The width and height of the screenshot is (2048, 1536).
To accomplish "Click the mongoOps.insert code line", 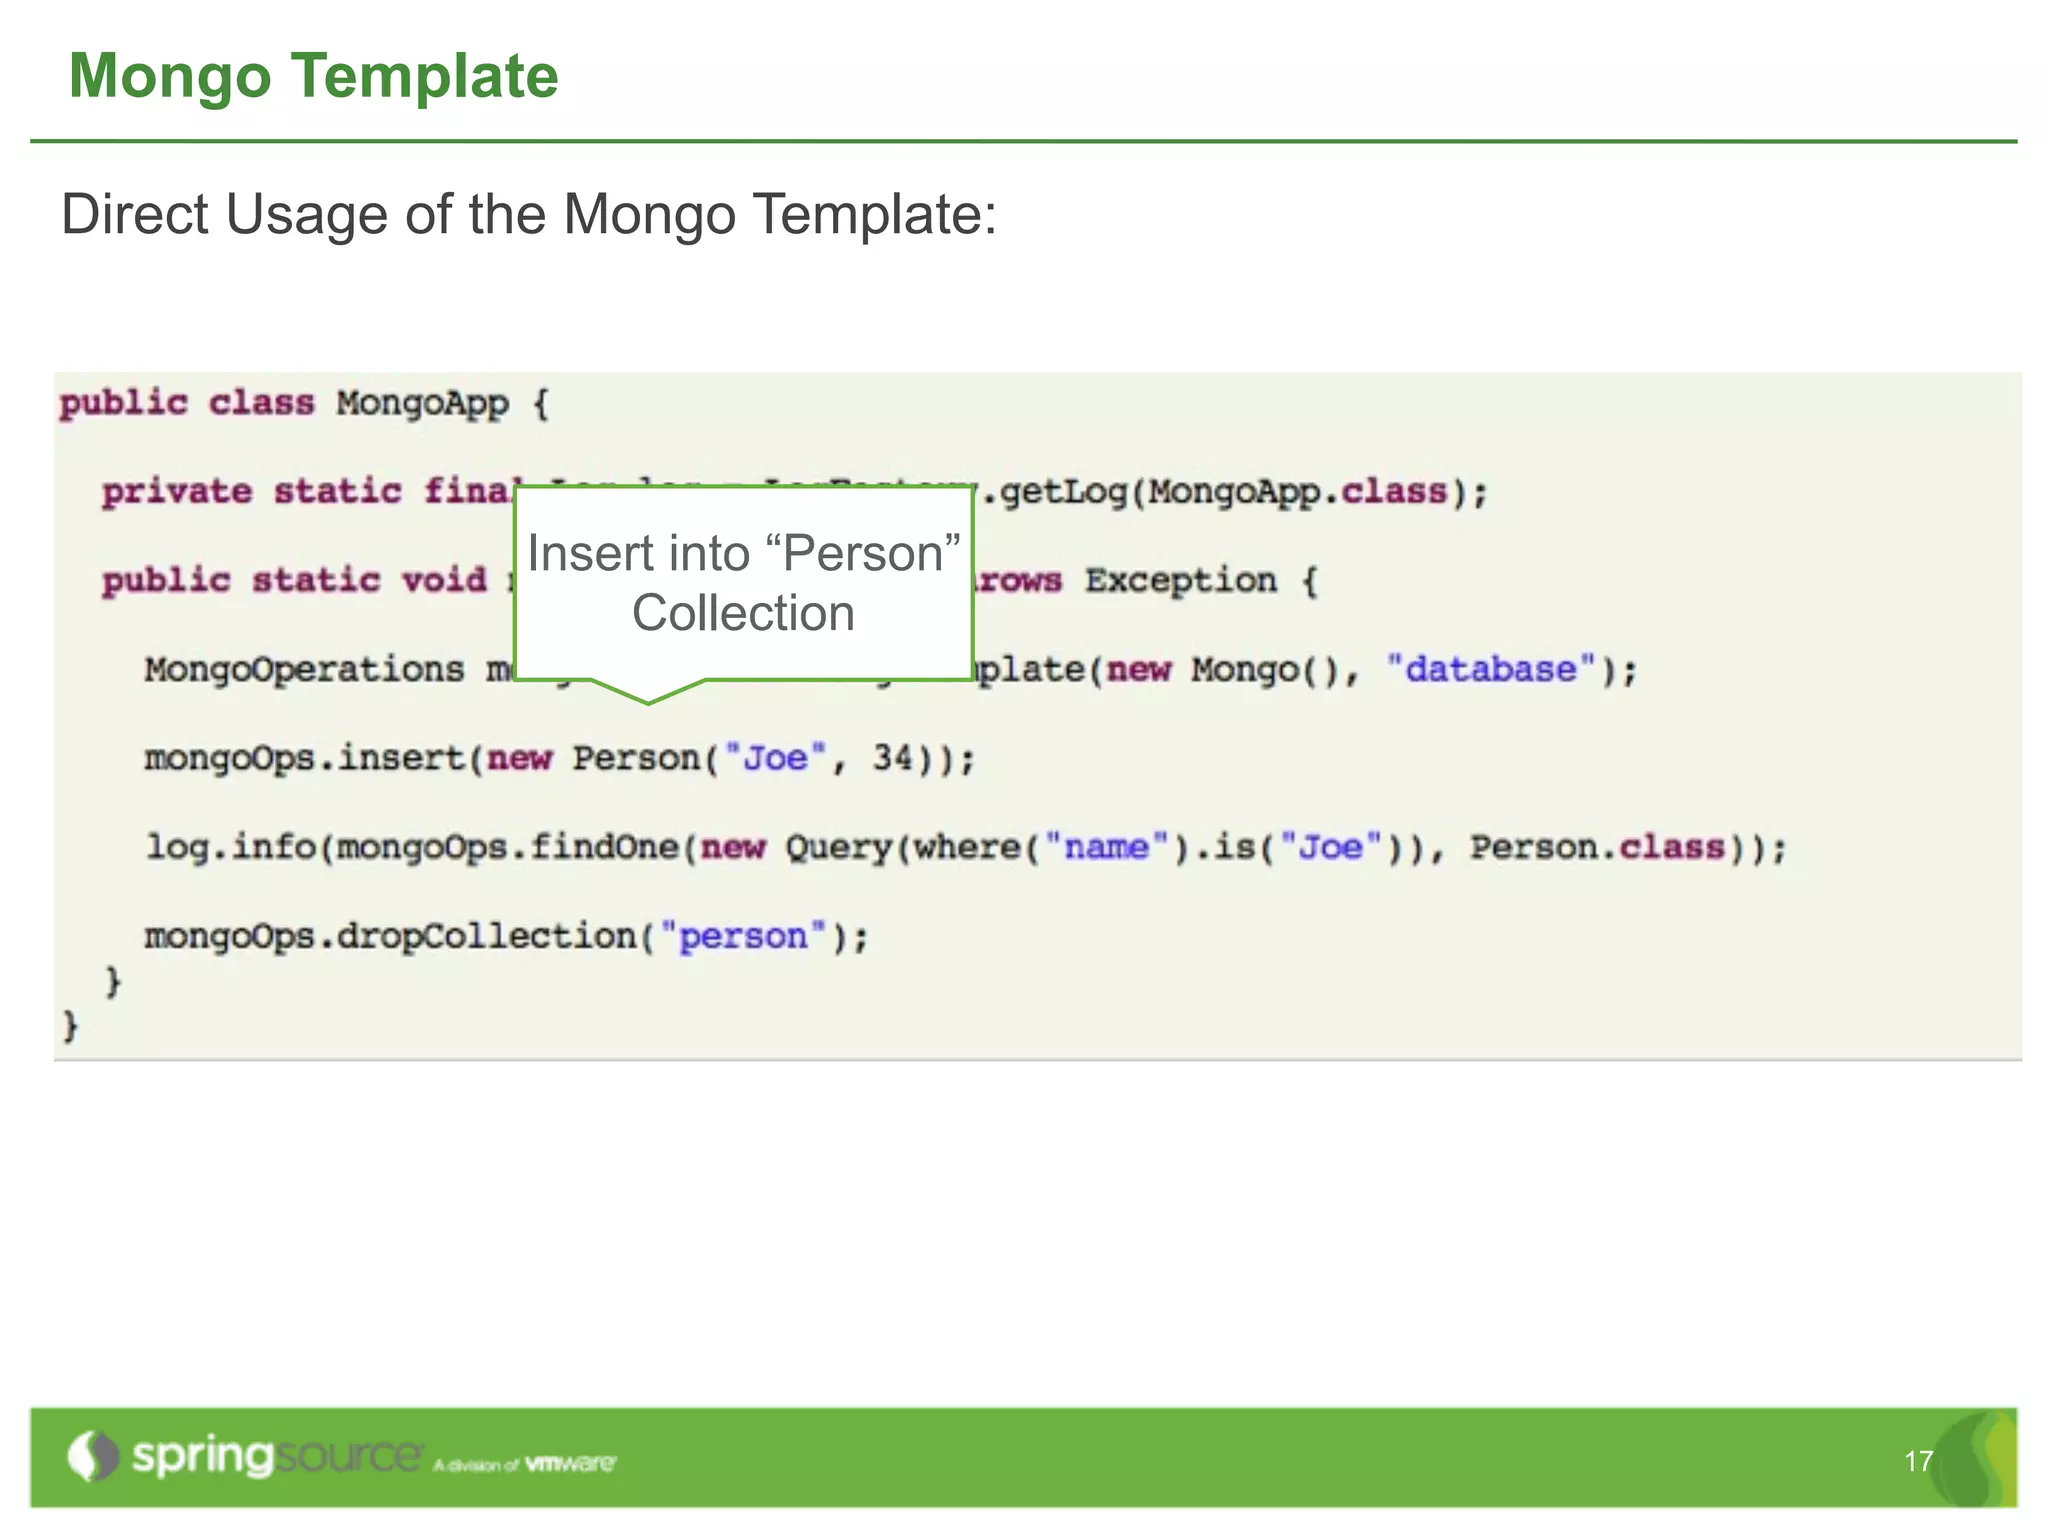I will (558, 758).
